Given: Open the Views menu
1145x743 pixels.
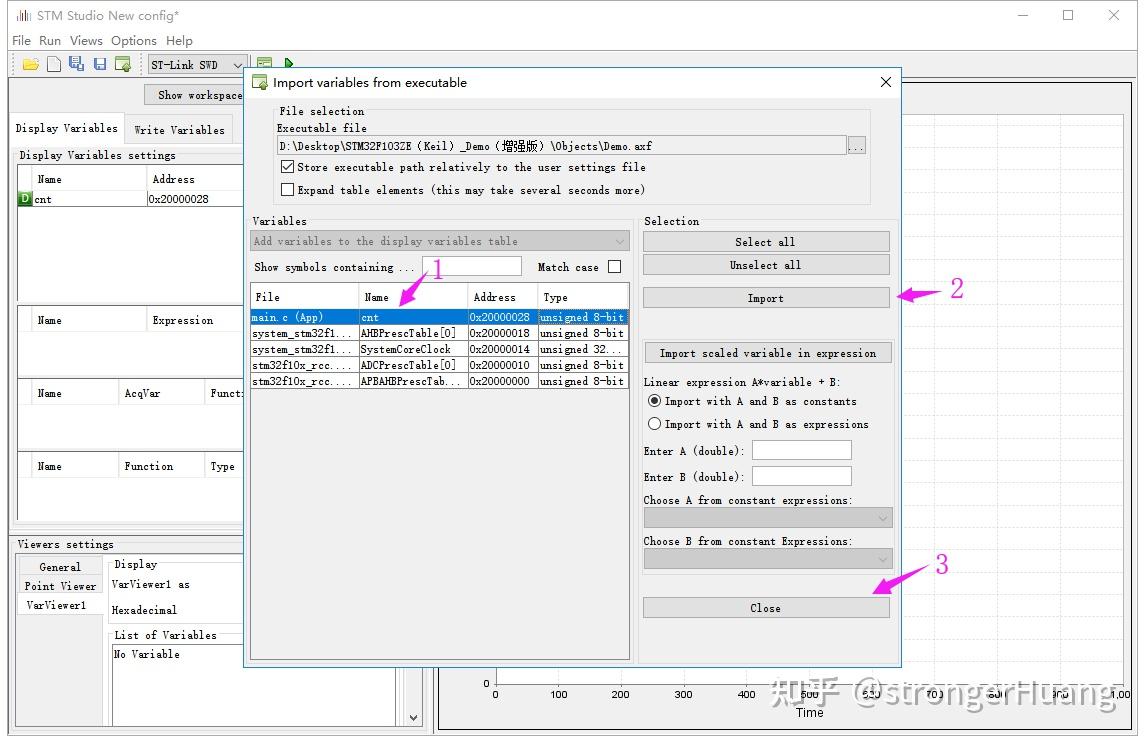Looking at the screenshot, I should click(x=86, y=40).
